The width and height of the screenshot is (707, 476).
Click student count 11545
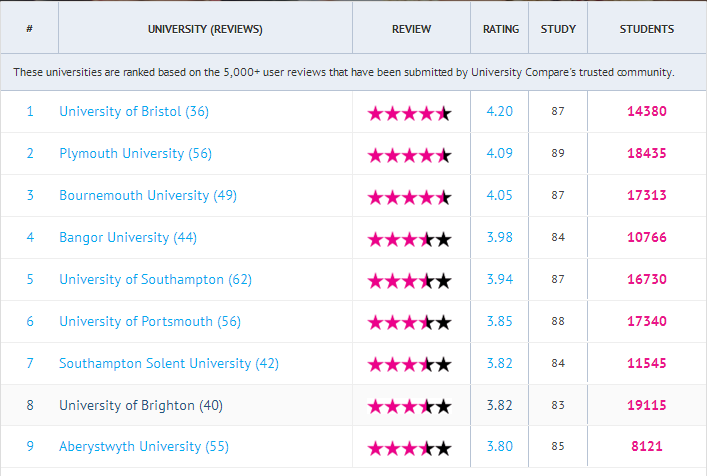click(x=647, y=363)
